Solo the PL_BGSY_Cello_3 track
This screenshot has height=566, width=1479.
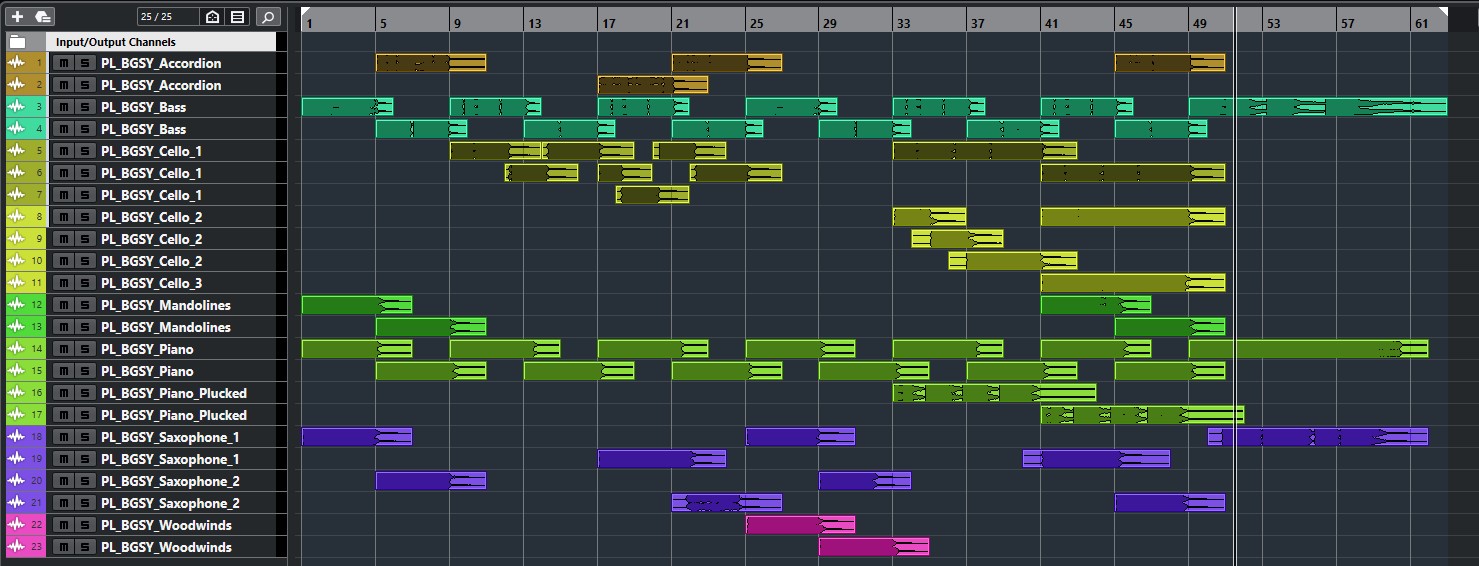coord(85,283)
